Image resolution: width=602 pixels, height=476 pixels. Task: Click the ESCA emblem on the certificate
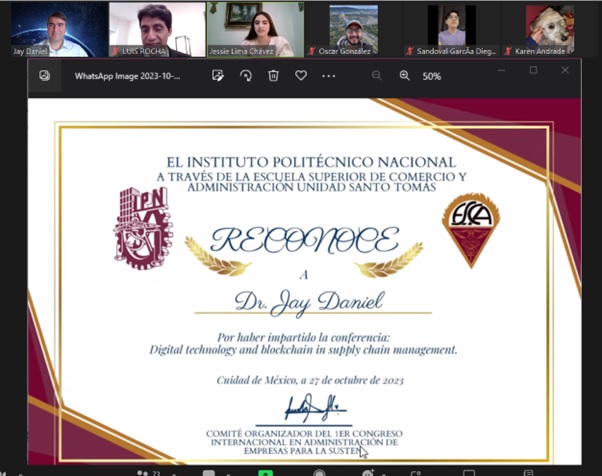pos(471,230)
